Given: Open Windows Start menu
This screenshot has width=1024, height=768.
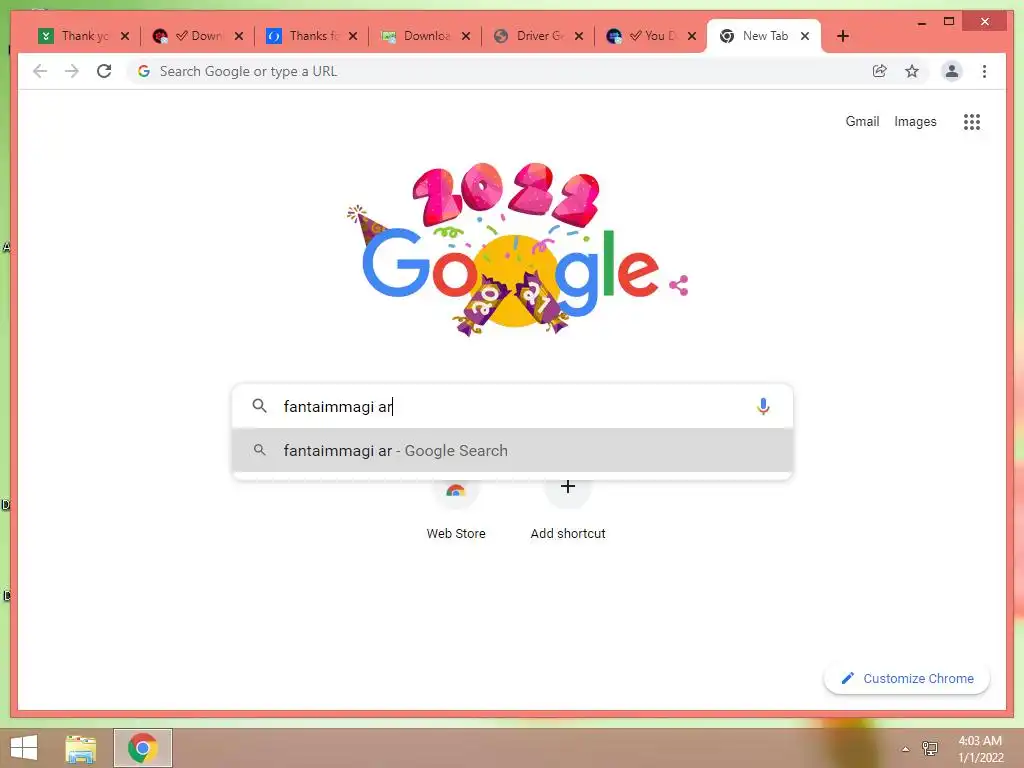Looking at the screenshot, I should click(x=24, y=748).
